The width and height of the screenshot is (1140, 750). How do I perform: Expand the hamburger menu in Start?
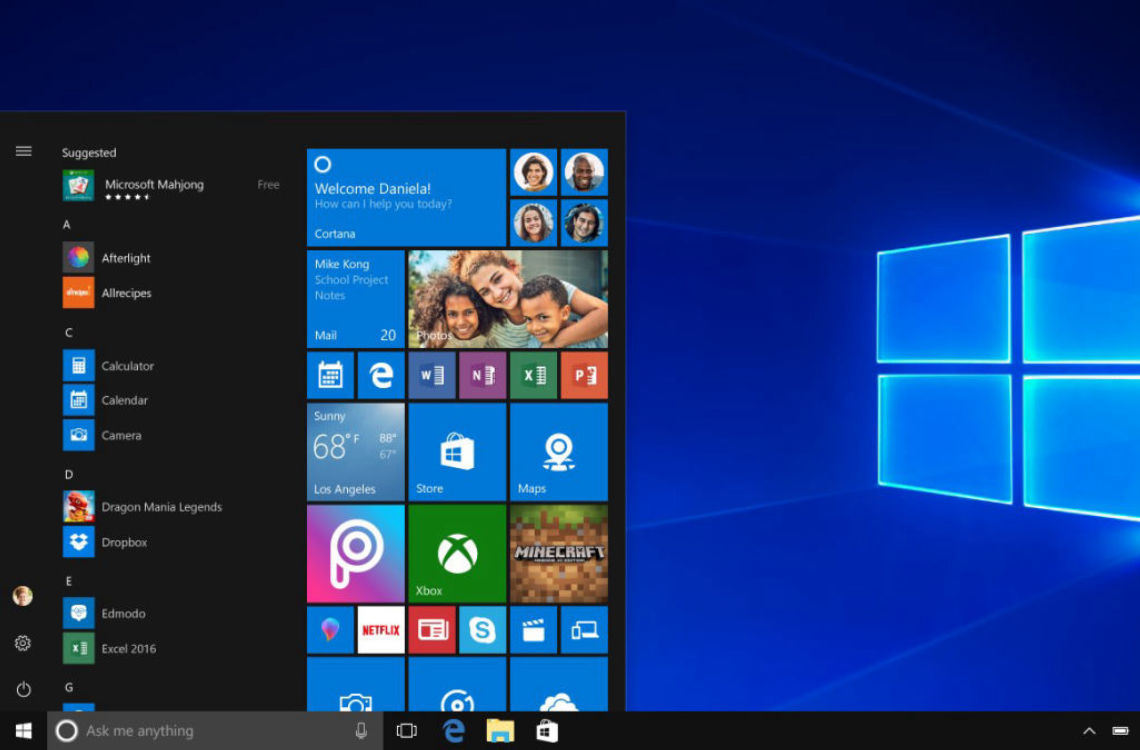(23, 151)
